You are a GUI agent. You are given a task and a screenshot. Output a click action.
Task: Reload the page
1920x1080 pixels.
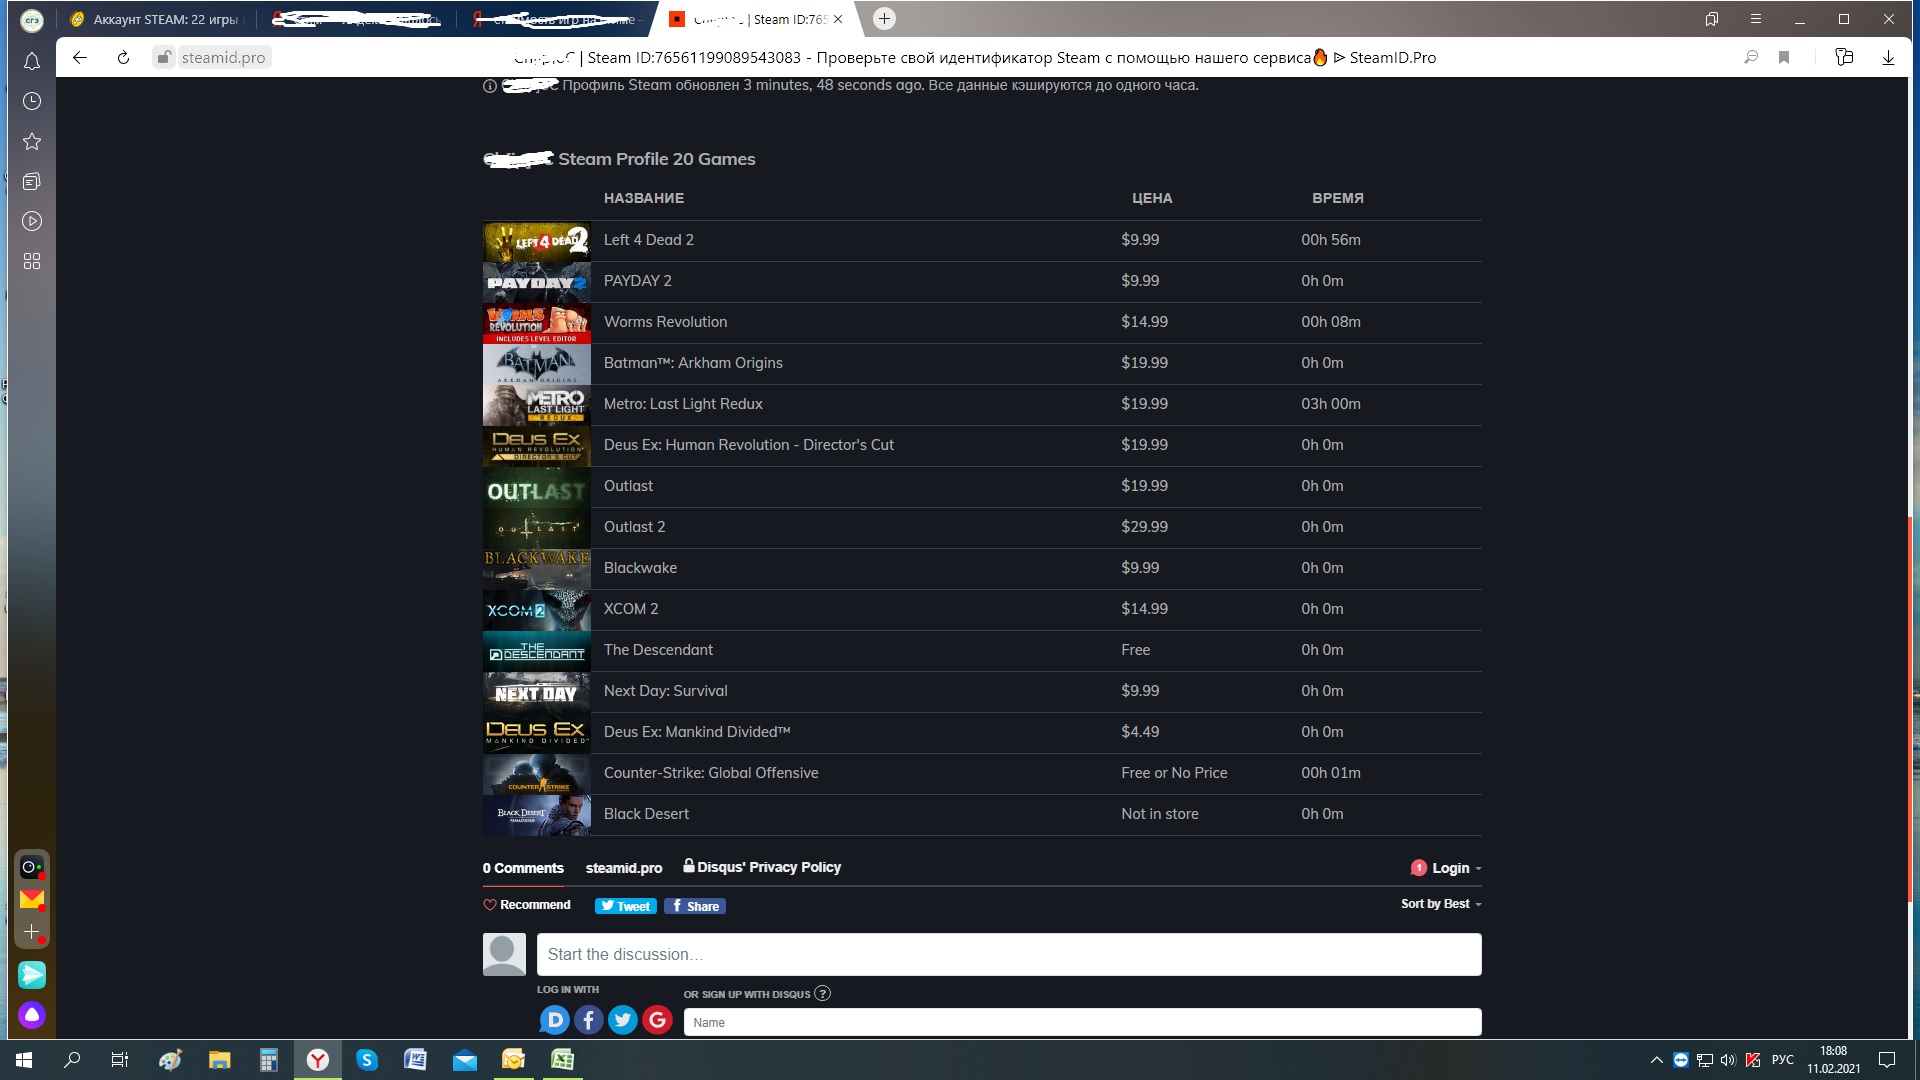[123, 58]
